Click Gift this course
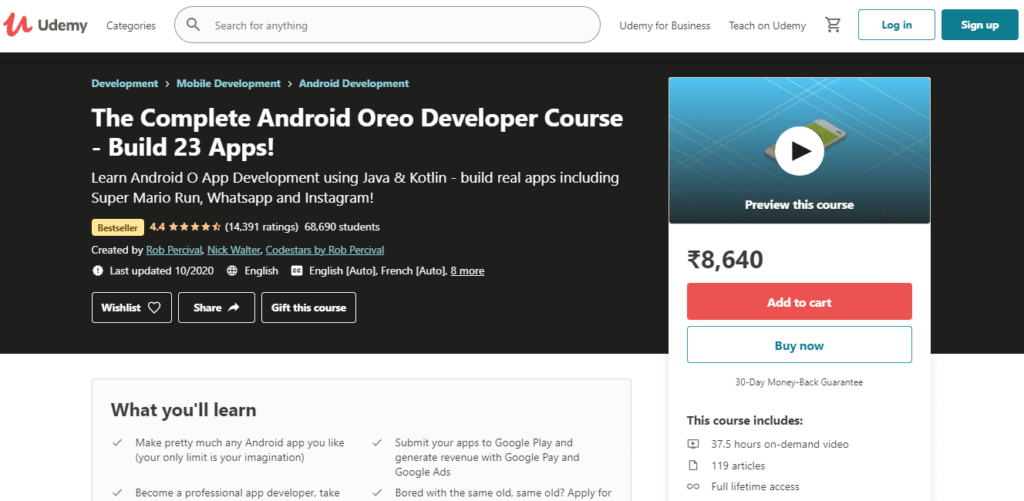The width and height of the screenshot is (1024, 501). tap(308, 308)
